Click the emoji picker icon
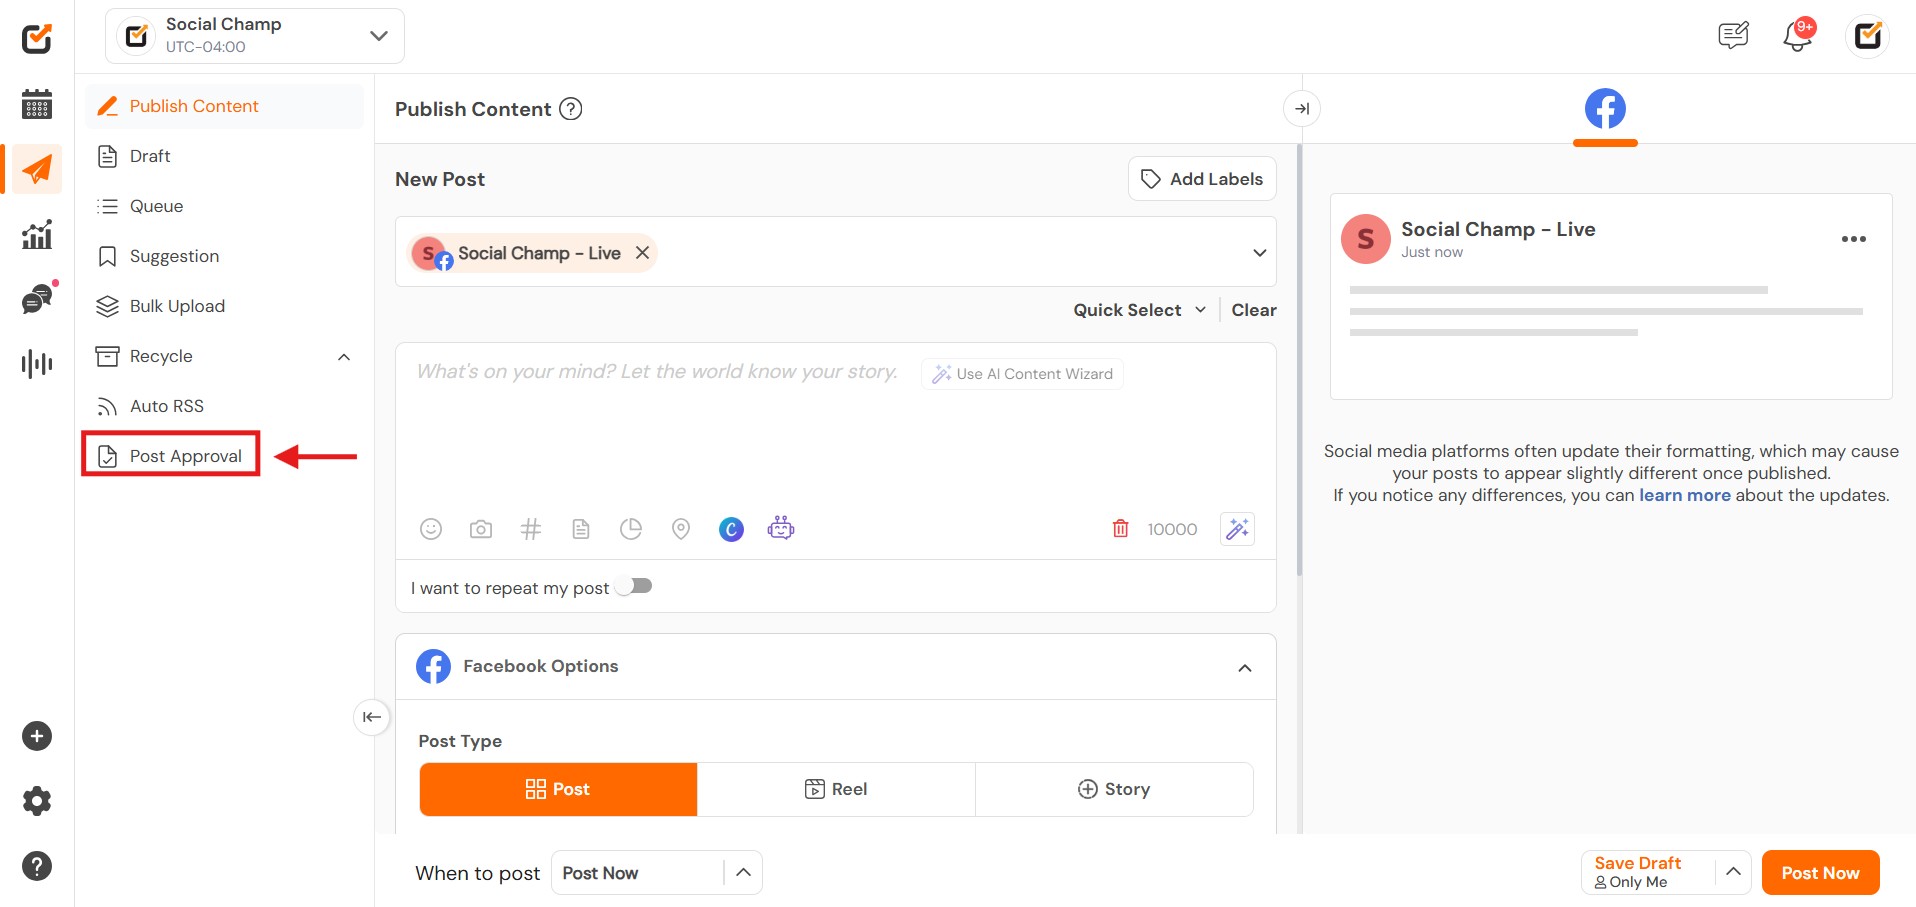 pos(431,529)
